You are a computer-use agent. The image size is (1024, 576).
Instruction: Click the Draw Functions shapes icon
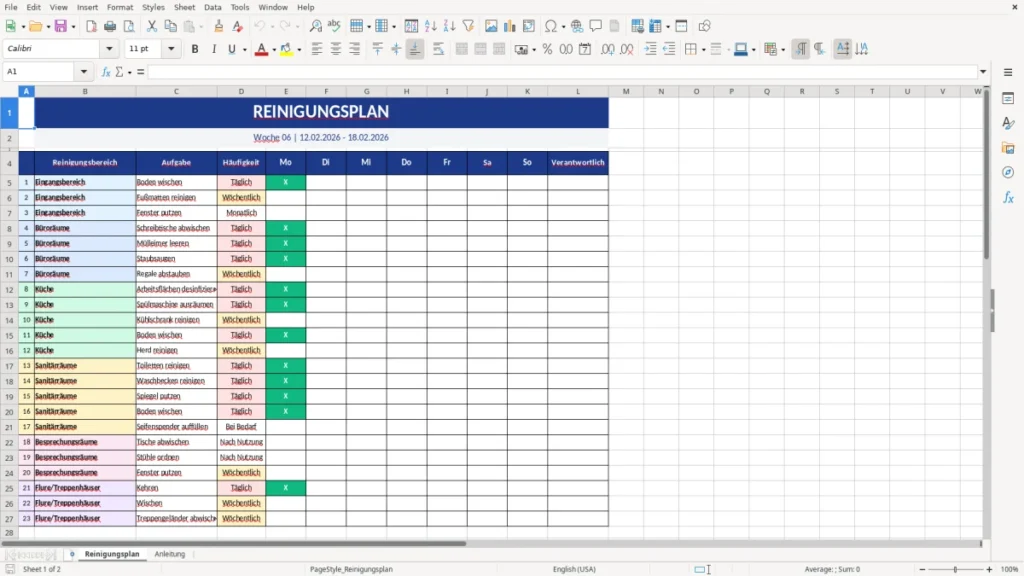[x=704, y=26]
